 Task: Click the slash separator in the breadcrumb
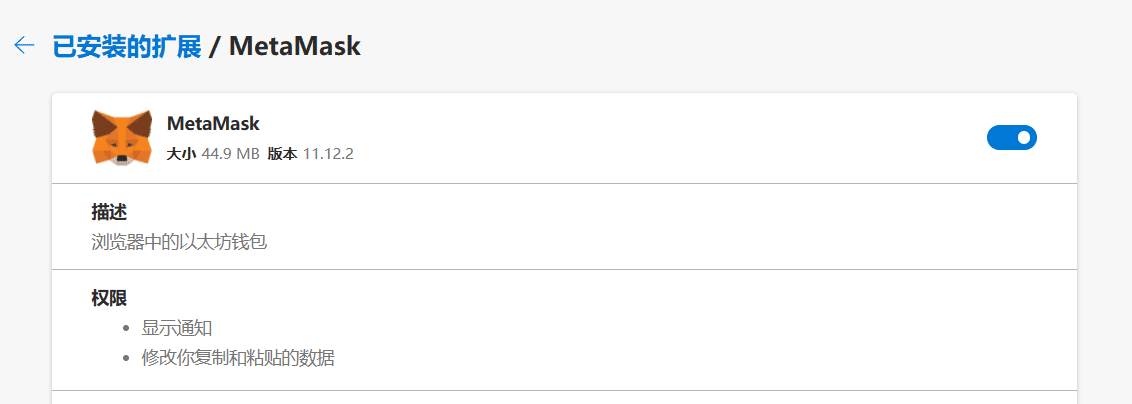(214, 47)
